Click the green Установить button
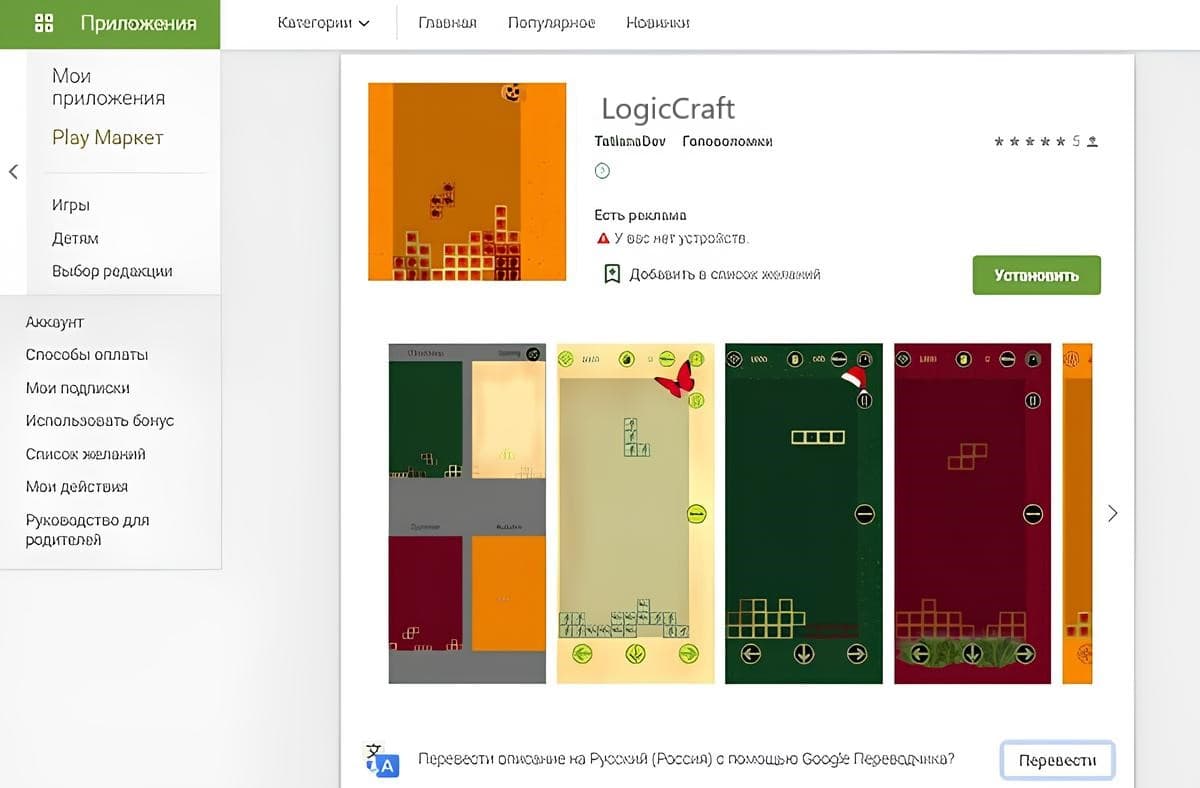 coord(1036,275)
